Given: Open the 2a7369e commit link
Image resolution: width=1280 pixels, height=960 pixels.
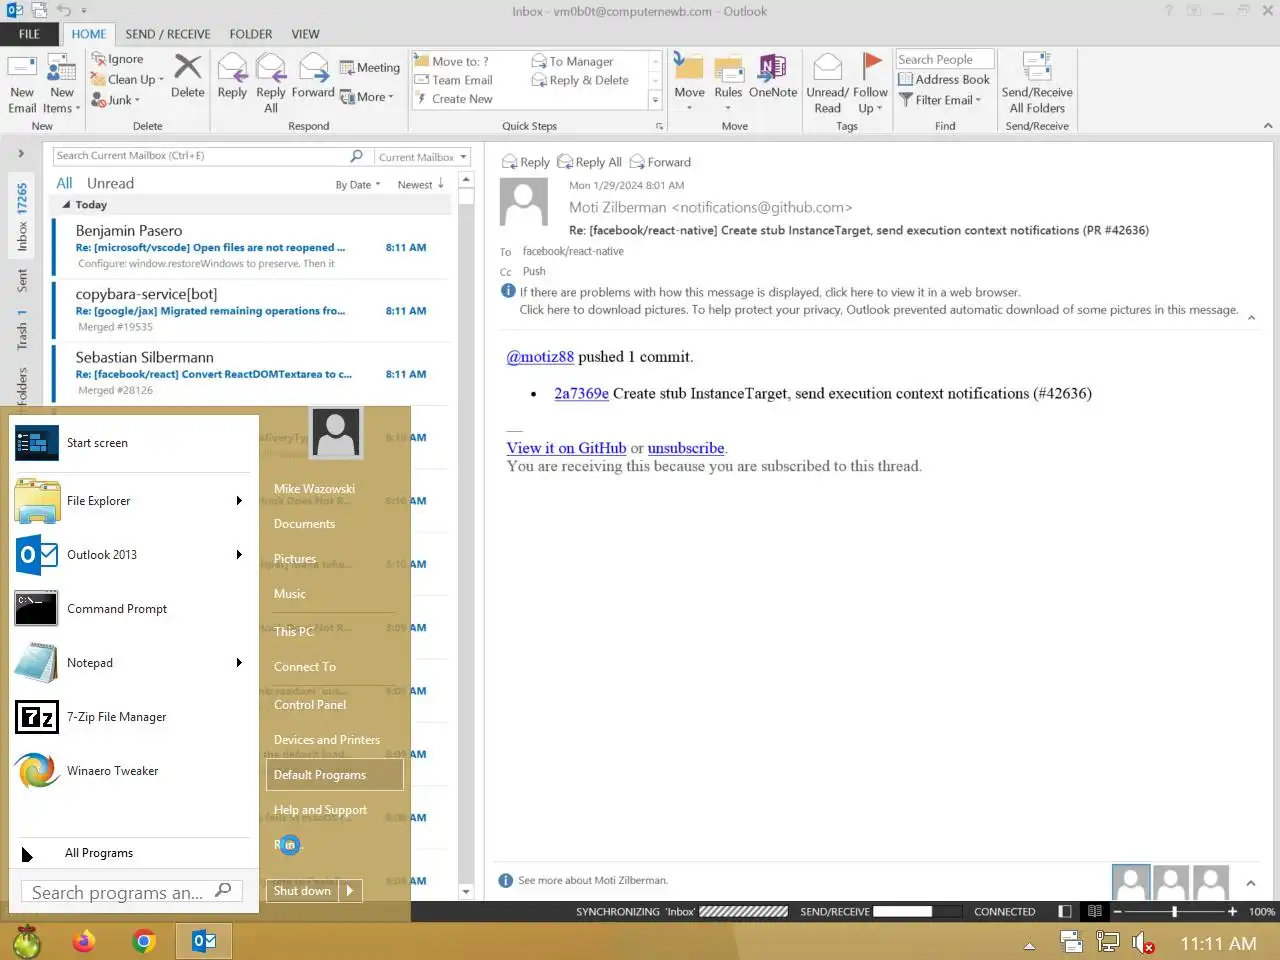Looking at the screenshot, I should pyautogui.click(x=581, y=394).
